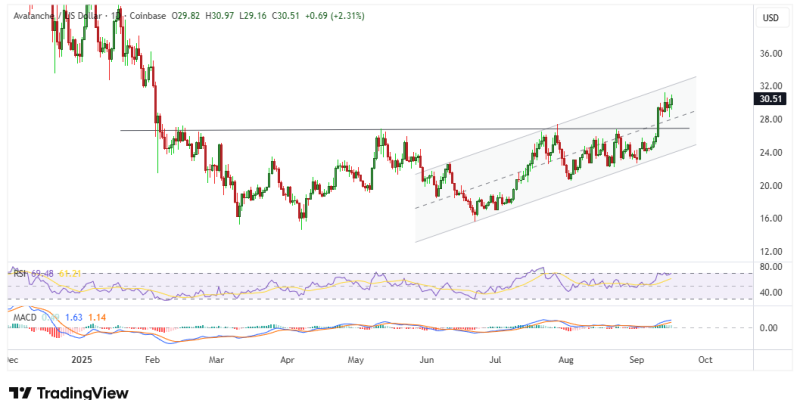Click the Apr label on the time axis
The height and width of the screenshot is (400, 800).
[x=288, y=360]
